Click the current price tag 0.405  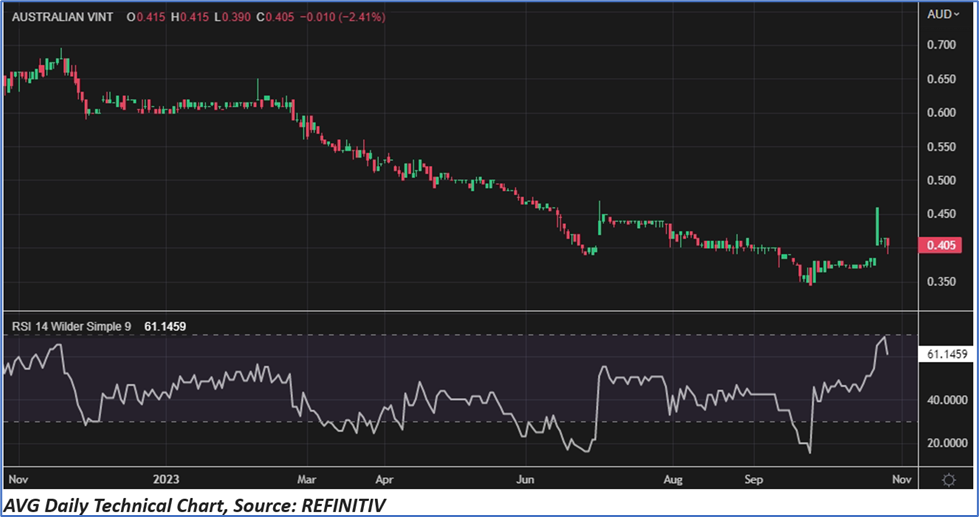(940, 245)
